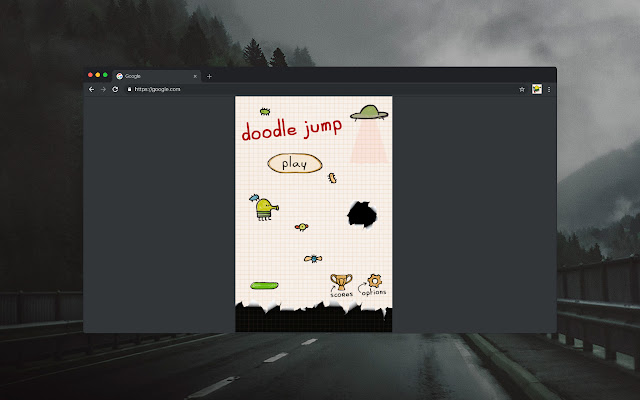Click the red close window button

pos(90,75)
